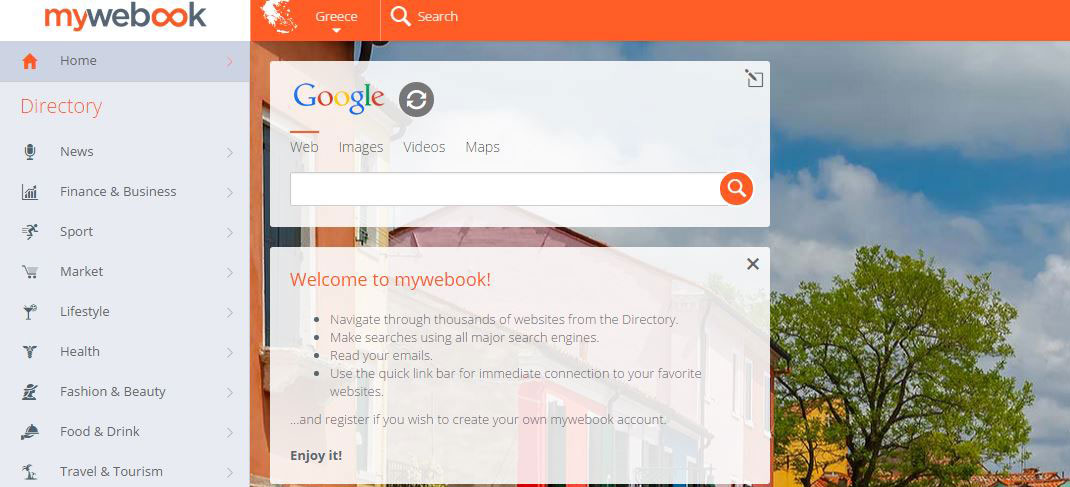Open the Fashion & Beauty category
Image resolution: width=1070 pixels, height=487 pixels.
(125, 392)
